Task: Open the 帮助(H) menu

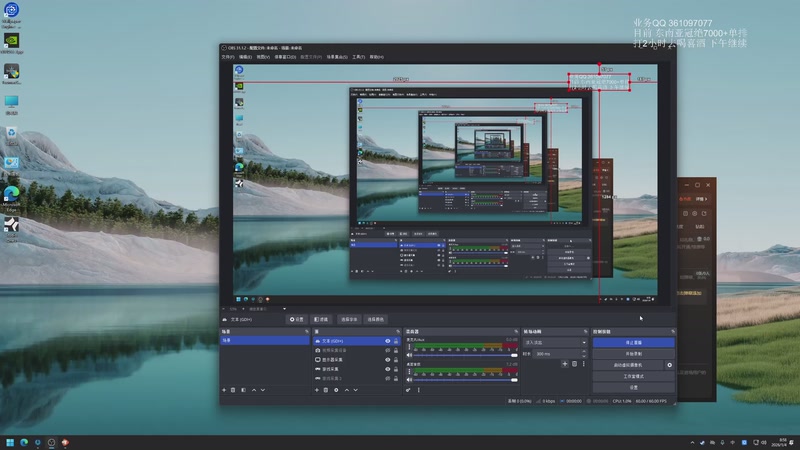Action: [377, 57]
